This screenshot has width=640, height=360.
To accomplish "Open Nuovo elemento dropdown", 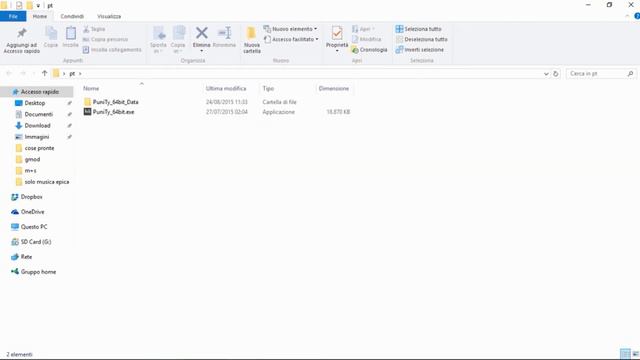I will pos(290,29).
